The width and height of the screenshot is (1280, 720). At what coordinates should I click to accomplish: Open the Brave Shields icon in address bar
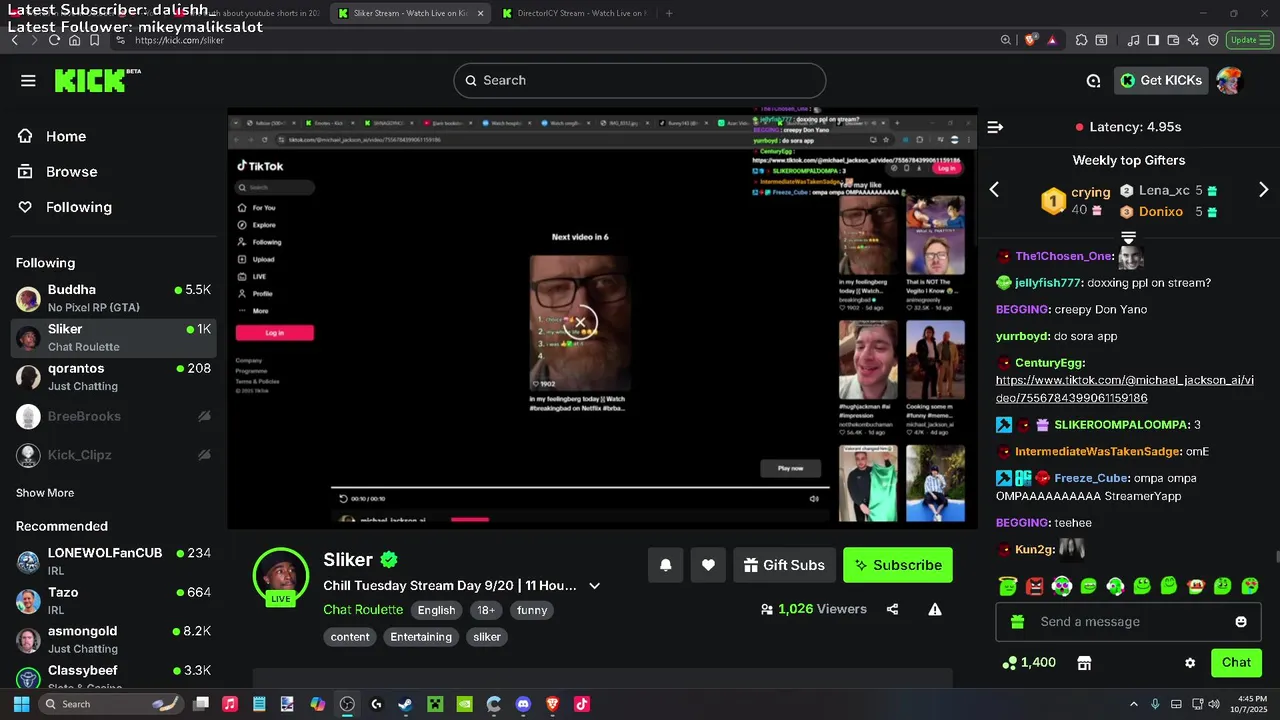click(1031, 40)
